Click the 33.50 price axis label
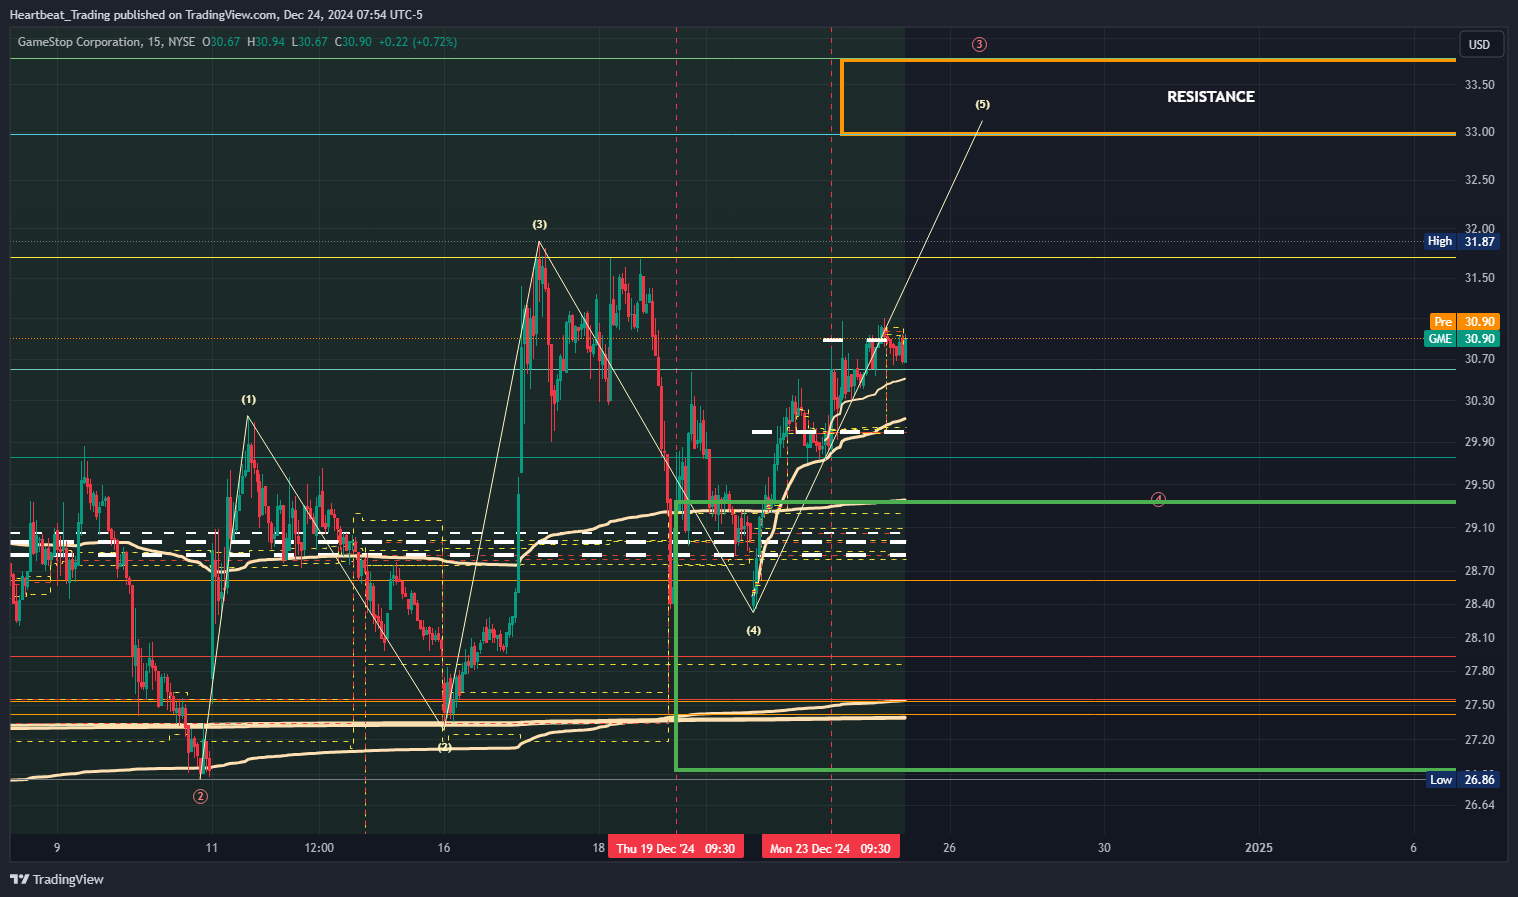This screenshot has width=1518, height=897. (x=1479, y=85)
